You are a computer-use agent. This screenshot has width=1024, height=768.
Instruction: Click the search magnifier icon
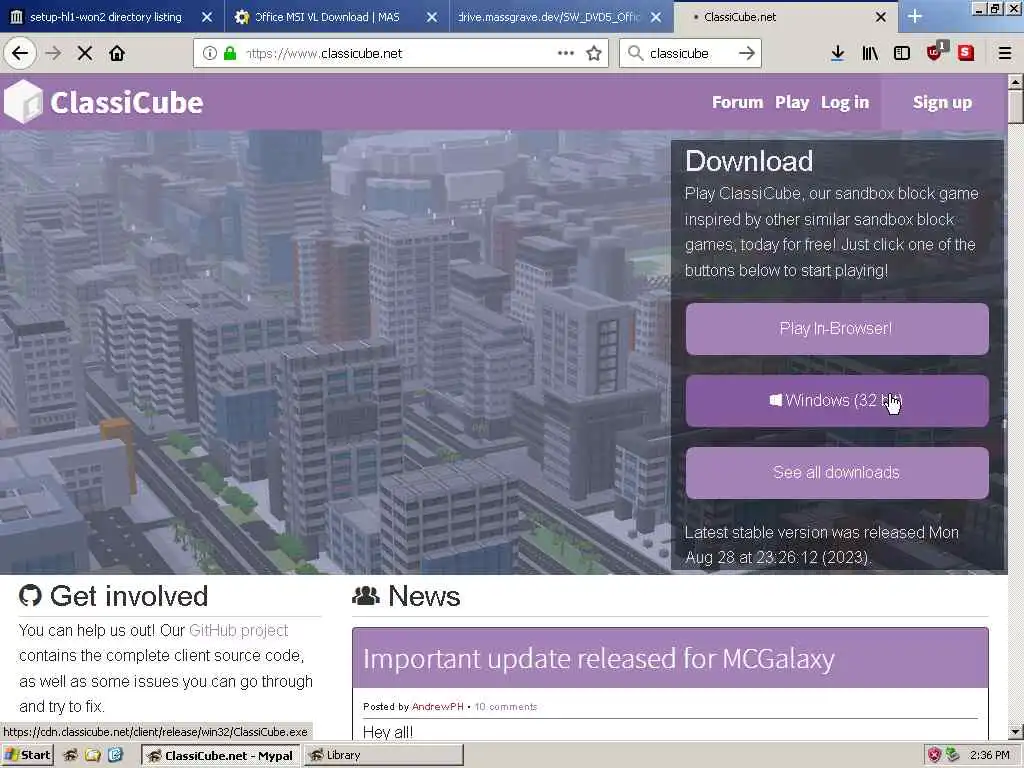pyautogui.click(x=635, y=53)
